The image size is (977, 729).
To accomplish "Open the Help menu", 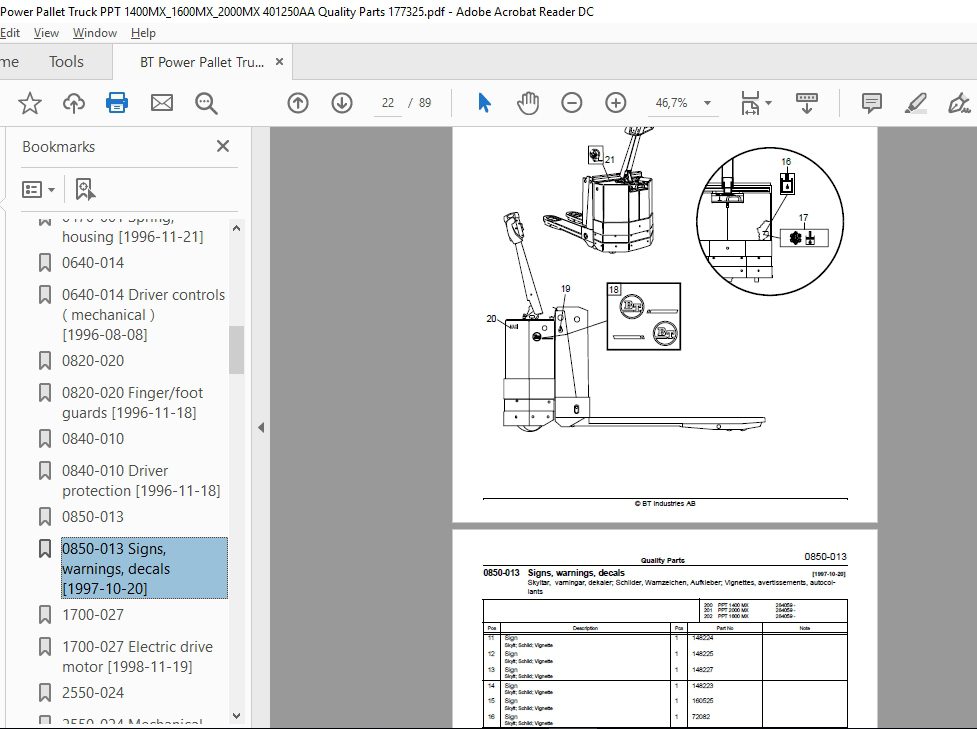I will (x=143, y=33).
